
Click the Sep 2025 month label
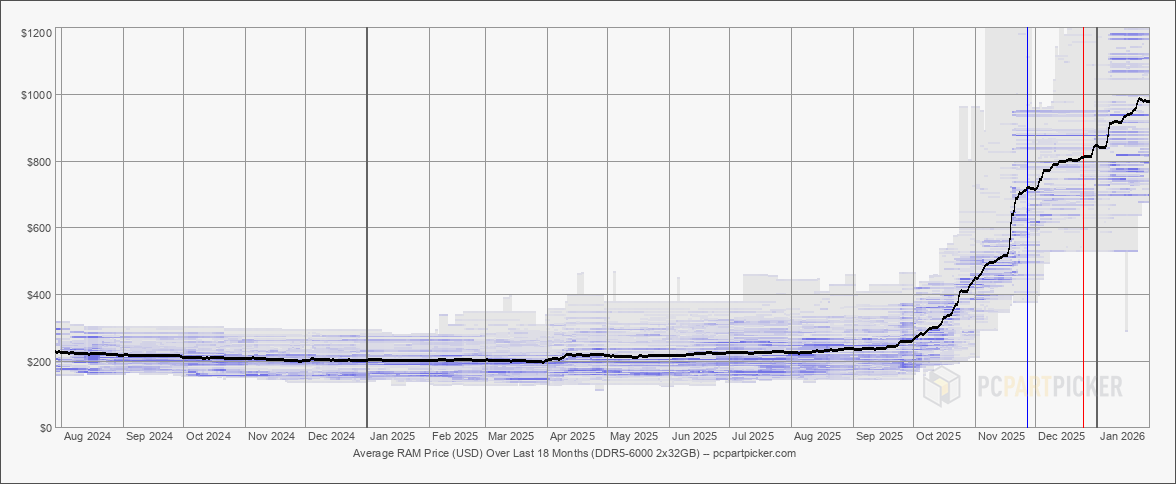coord(878,437)
